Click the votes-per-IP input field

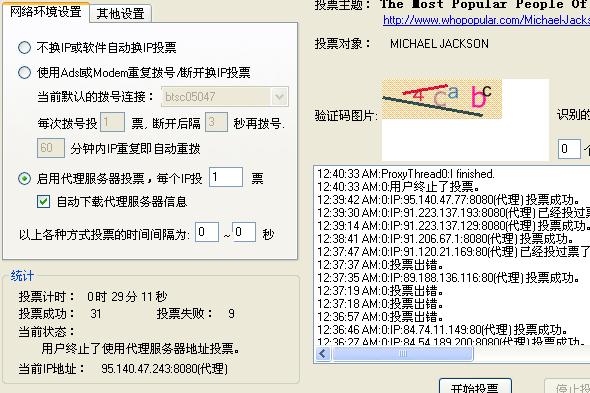[x=226, y=177]
